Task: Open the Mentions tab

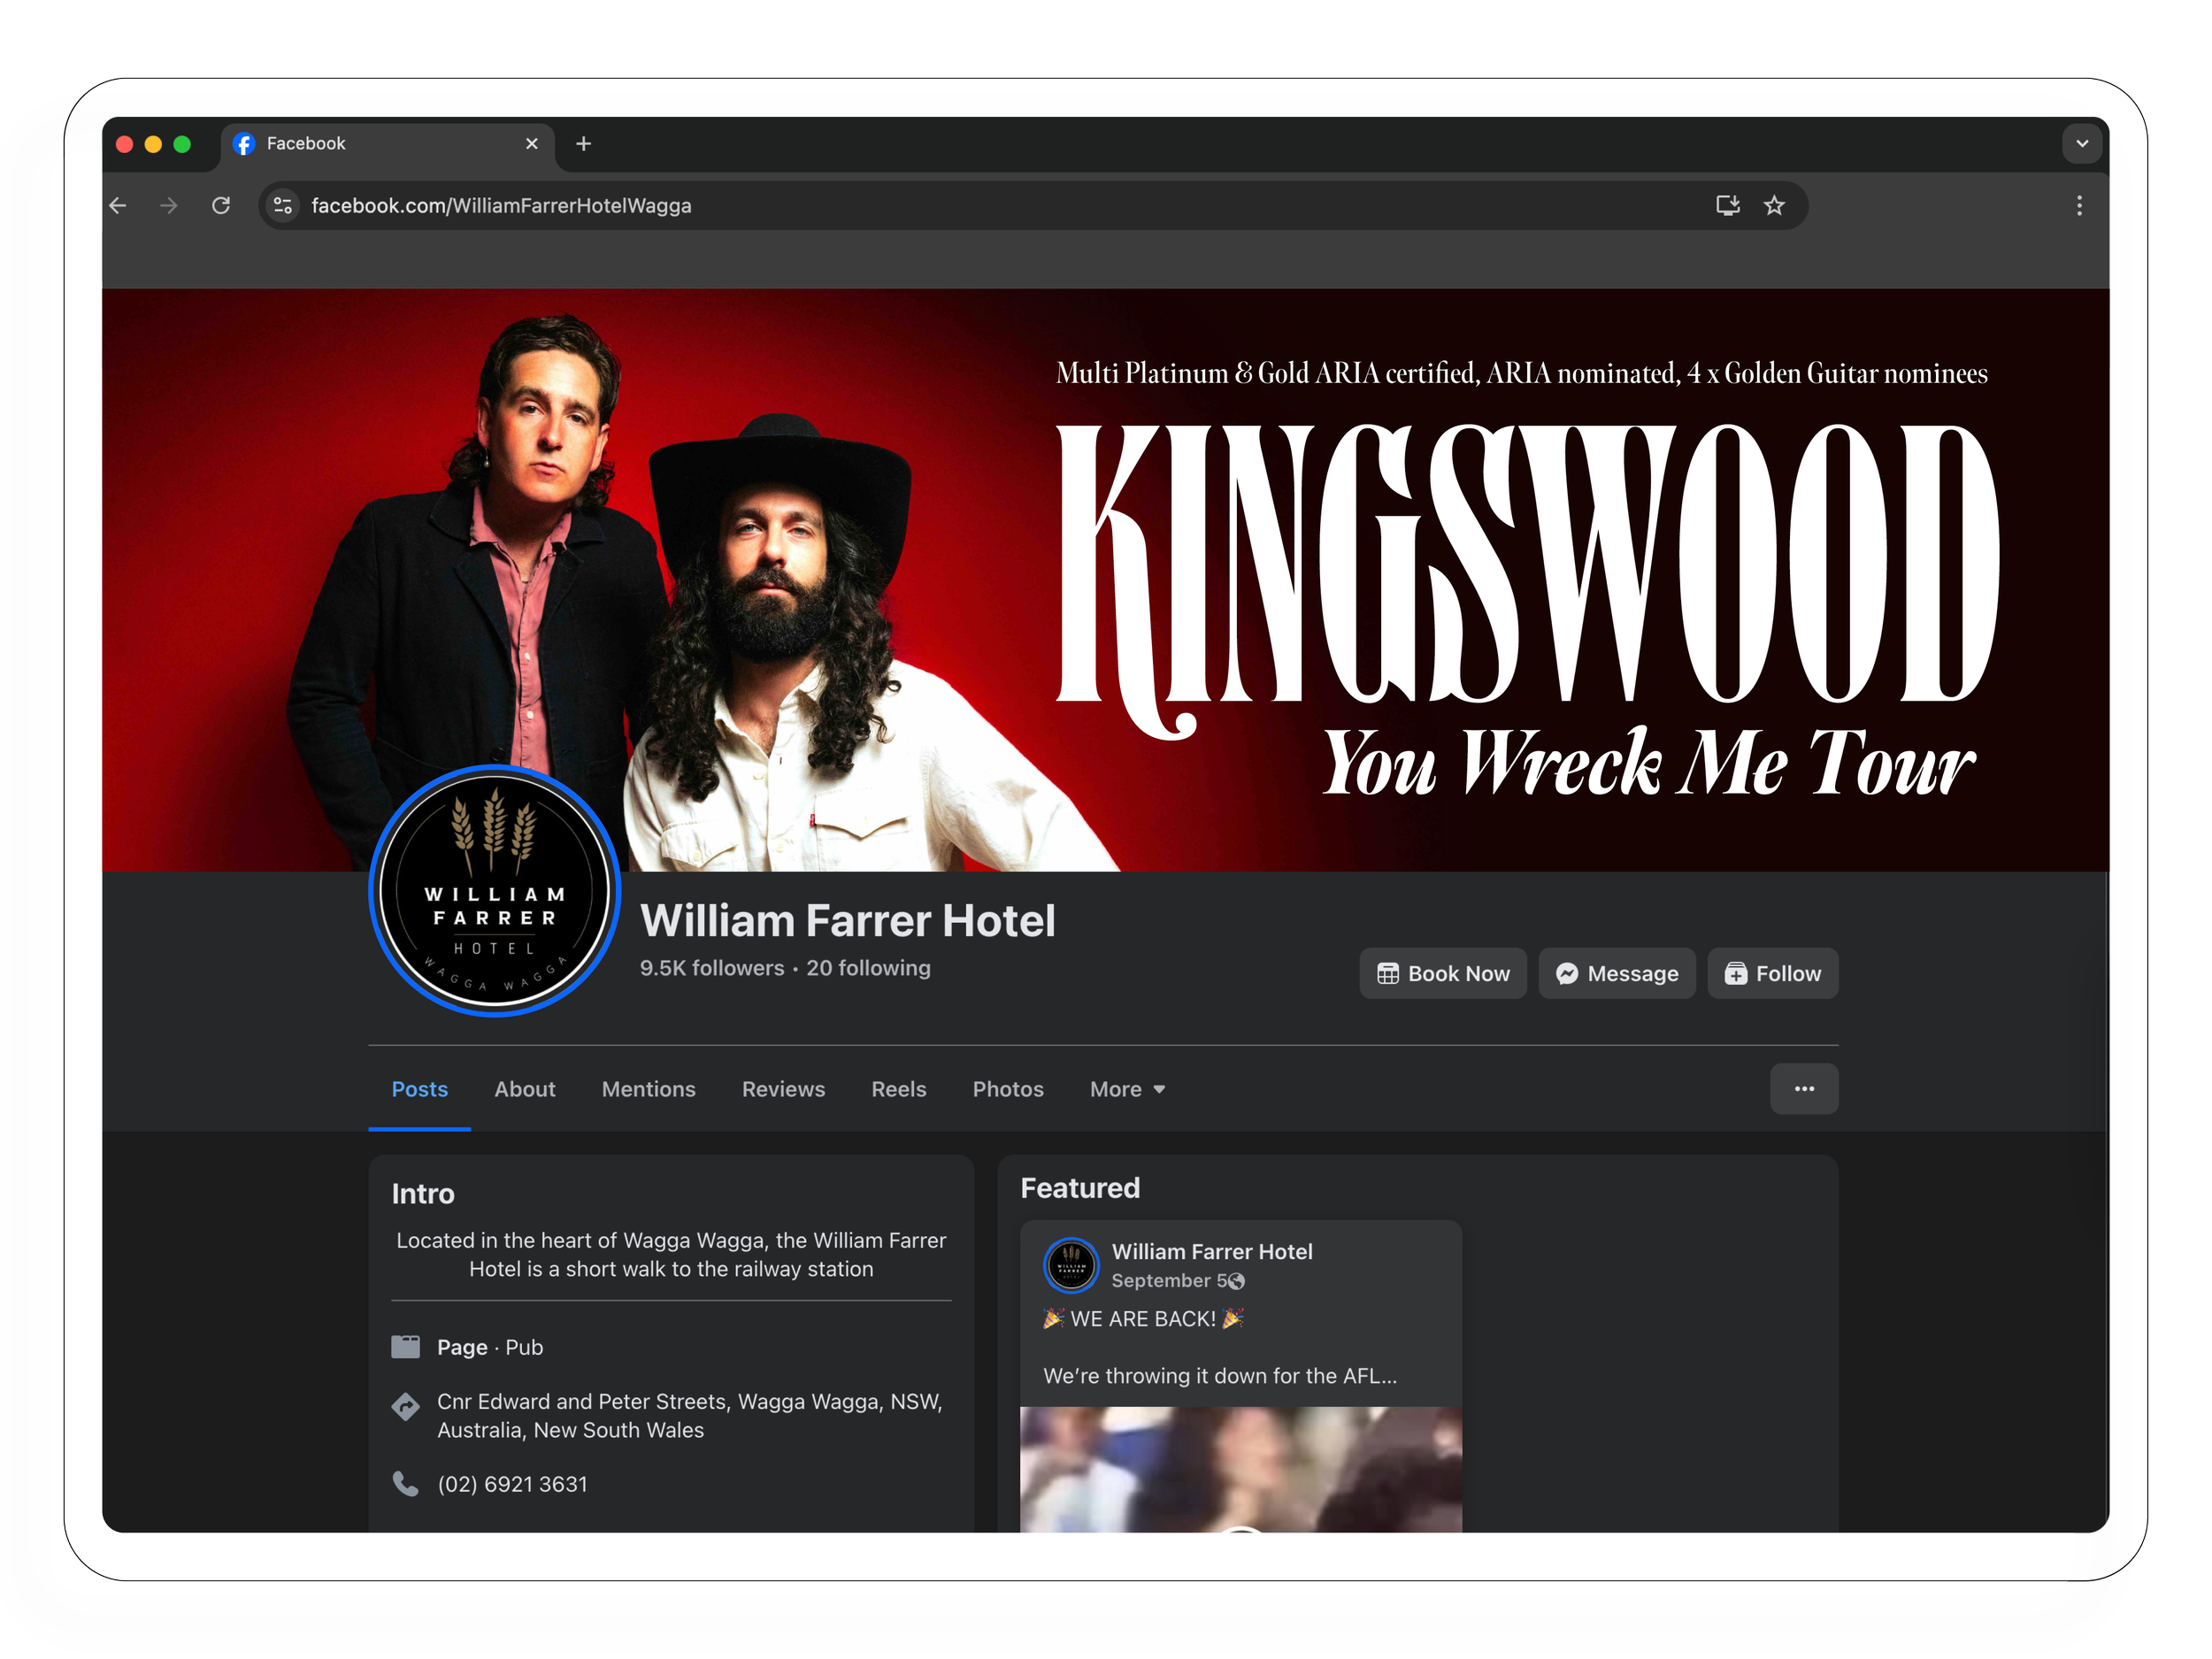Action: click(x=649, y=1089)
